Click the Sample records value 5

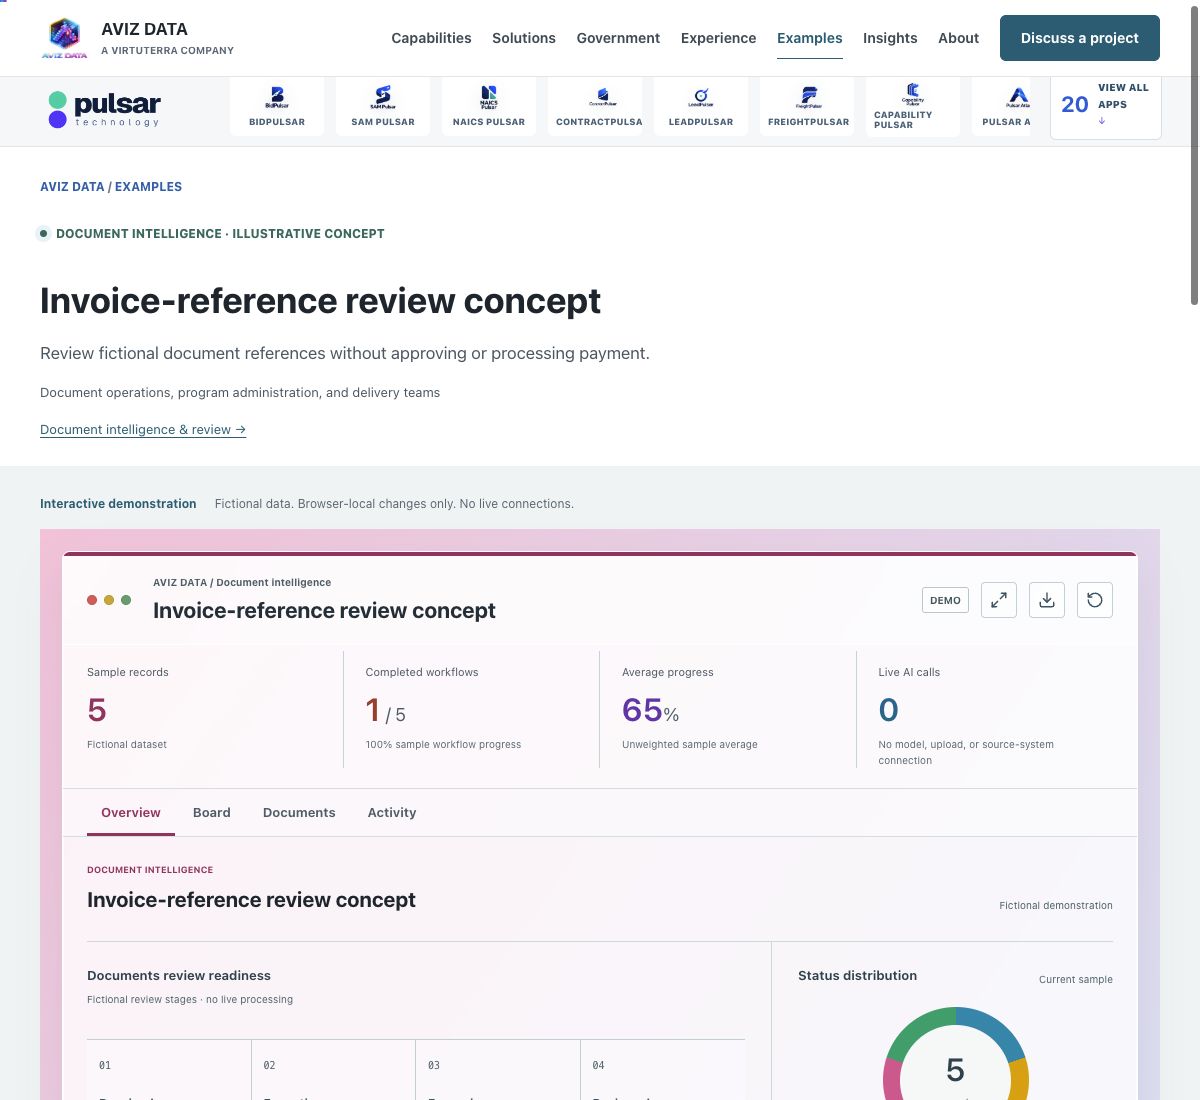click(x=97, y=710)
